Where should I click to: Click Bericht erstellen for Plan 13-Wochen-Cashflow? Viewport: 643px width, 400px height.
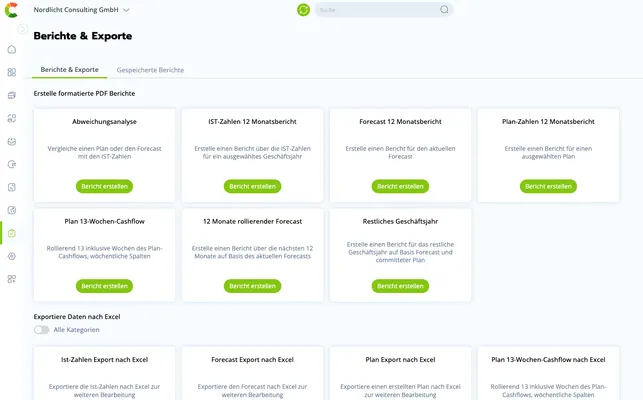click(105, 286)
